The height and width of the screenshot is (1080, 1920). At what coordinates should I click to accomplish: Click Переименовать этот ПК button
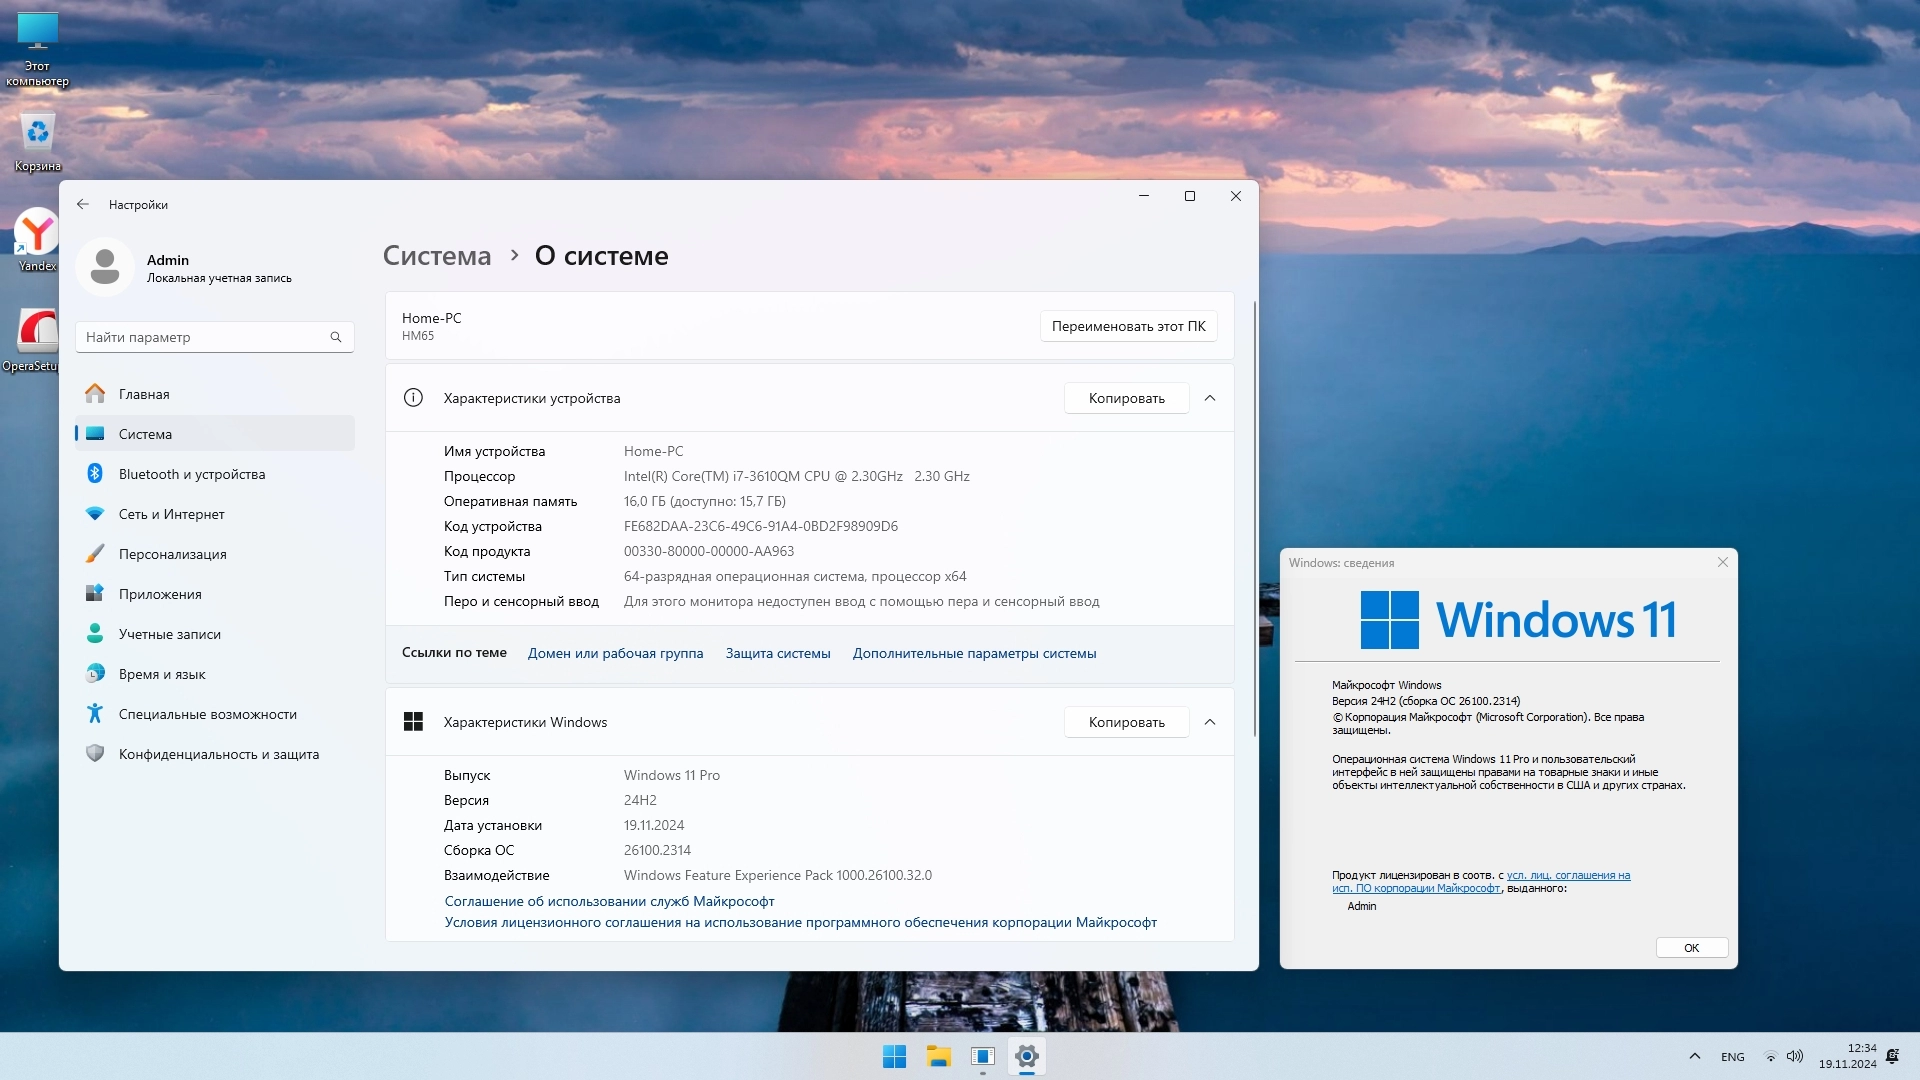point(1128,326)
